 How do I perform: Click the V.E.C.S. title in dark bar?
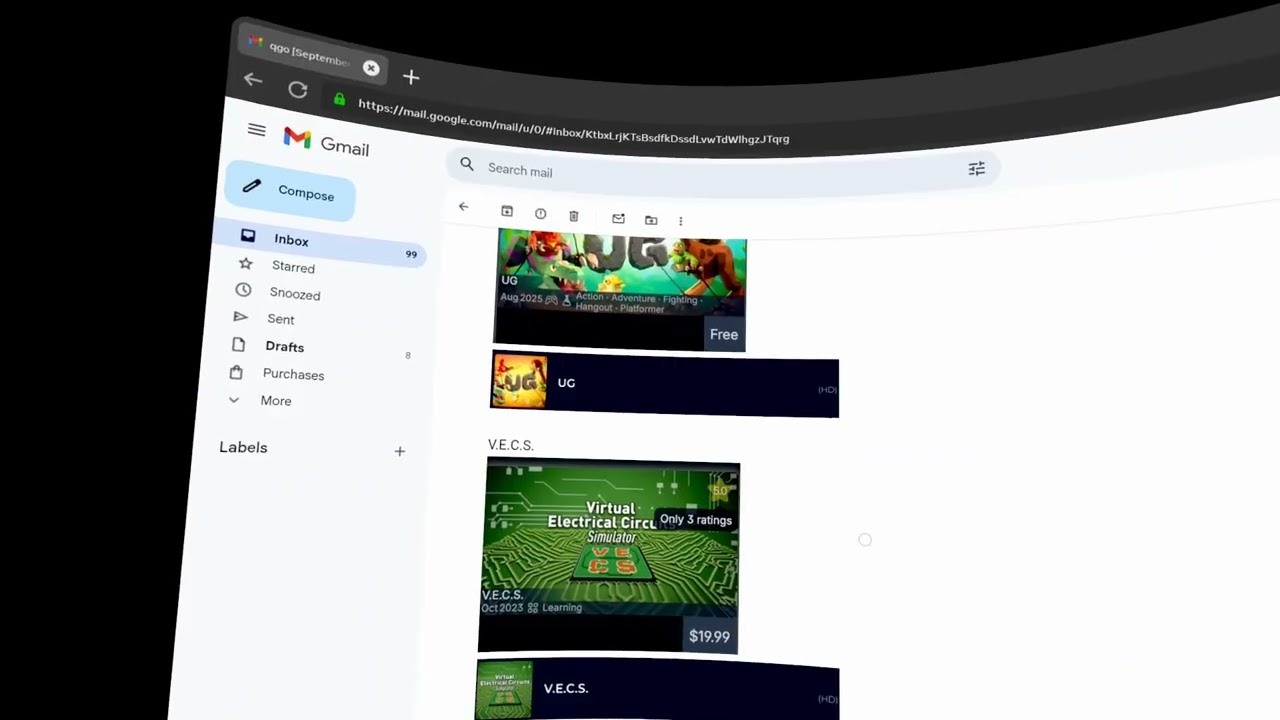click(565, 688)
